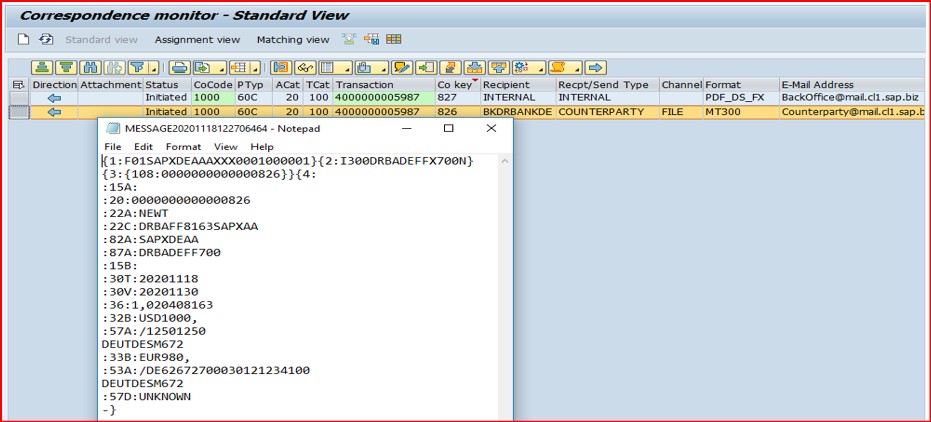Click the FILE channel cell

(681, 112)
